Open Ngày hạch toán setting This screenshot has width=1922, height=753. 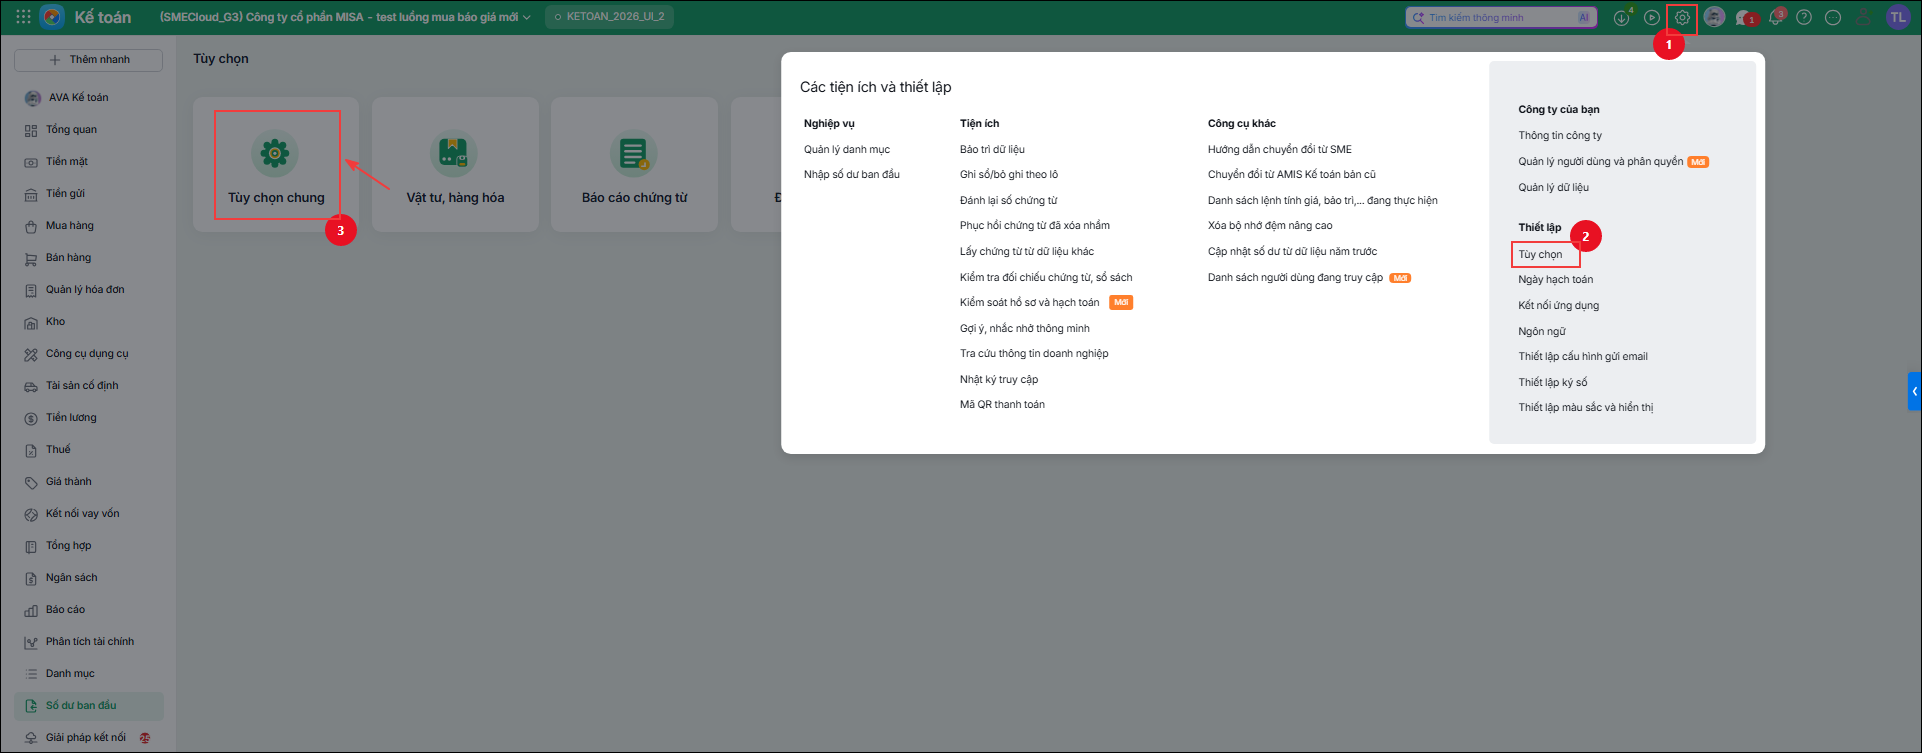tap(1555, 279)
